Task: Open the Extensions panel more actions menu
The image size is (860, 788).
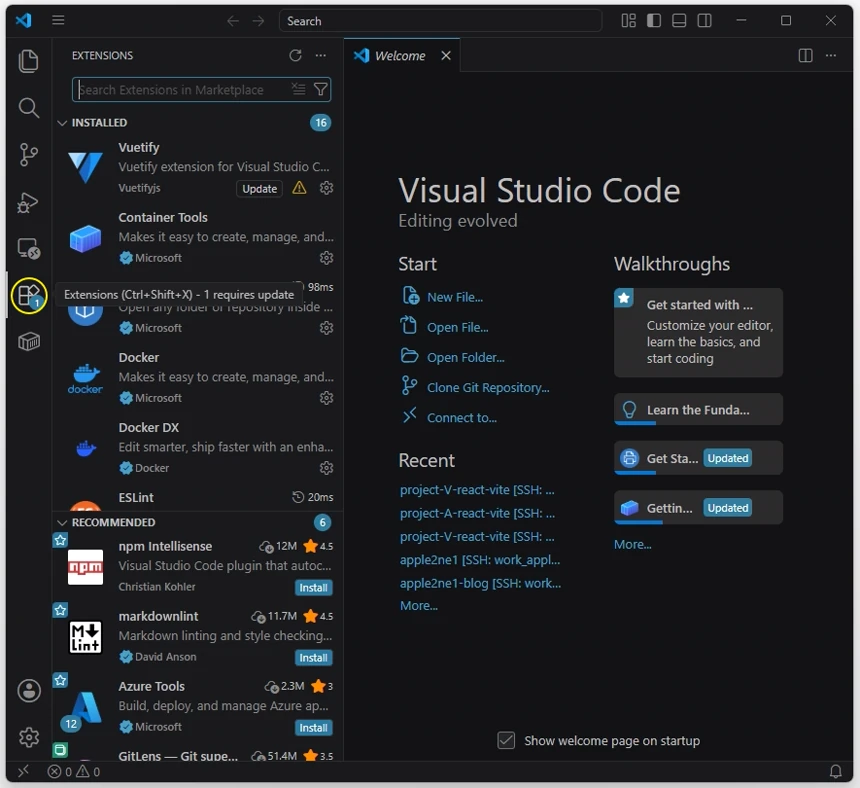Action: 321,55
